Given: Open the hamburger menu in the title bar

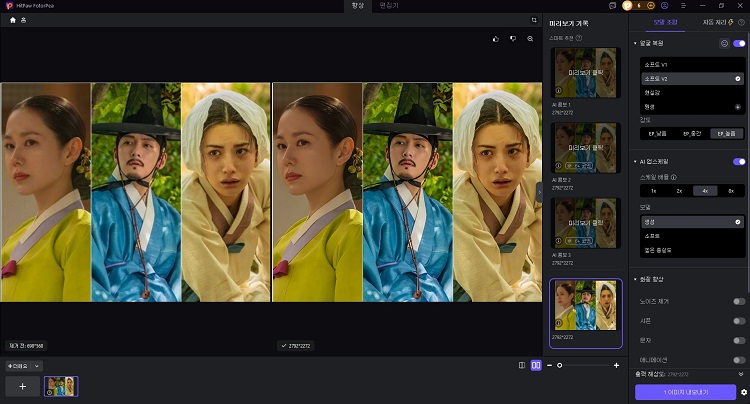Looking at the screenshot, I should click(683, 5).
